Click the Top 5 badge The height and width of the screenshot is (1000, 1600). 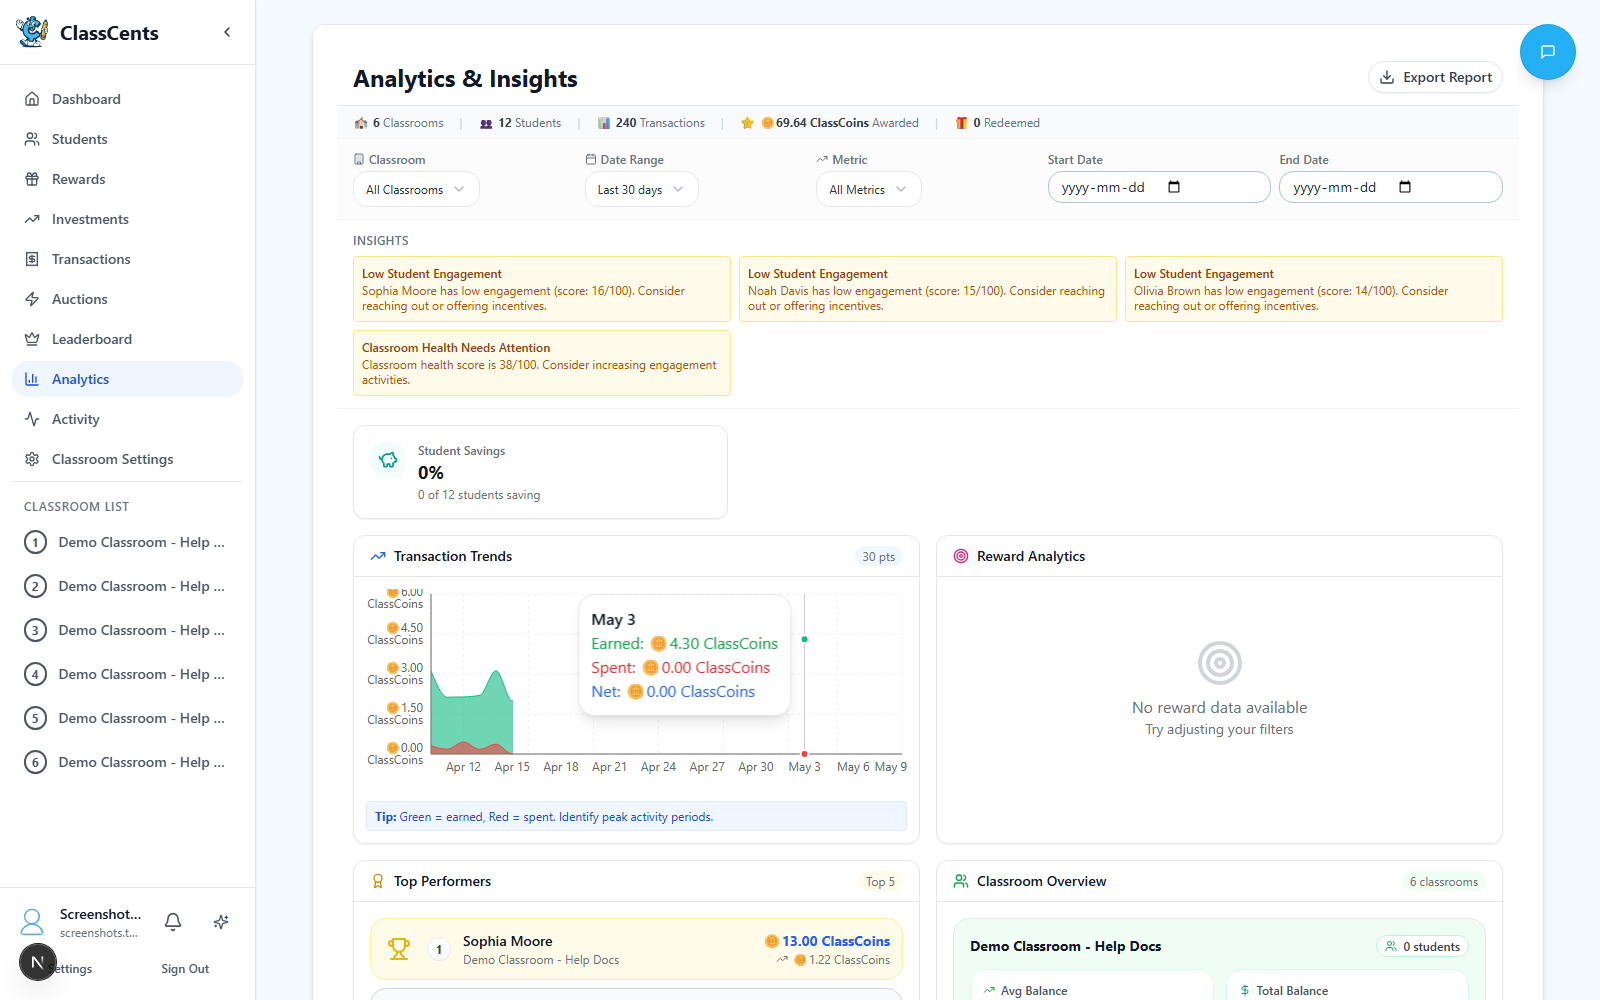tap(881, 882)
